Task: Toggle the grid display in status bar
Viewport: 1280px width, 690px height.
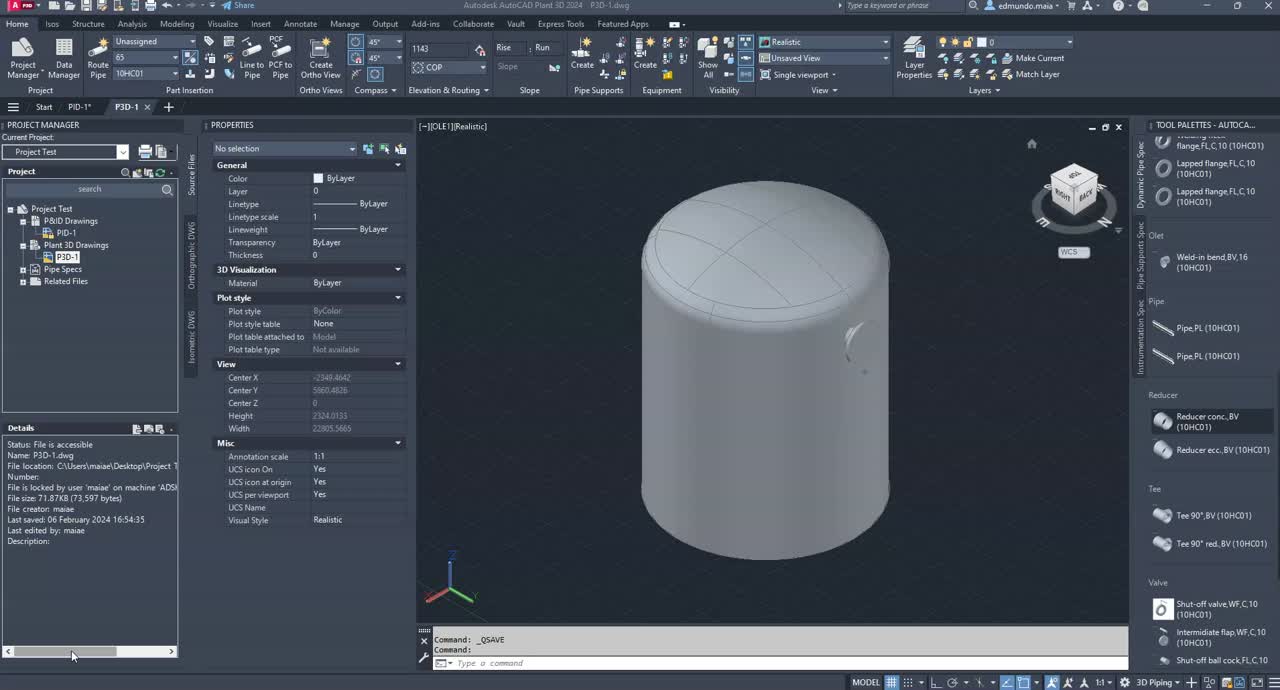Action: coord(891,682)
